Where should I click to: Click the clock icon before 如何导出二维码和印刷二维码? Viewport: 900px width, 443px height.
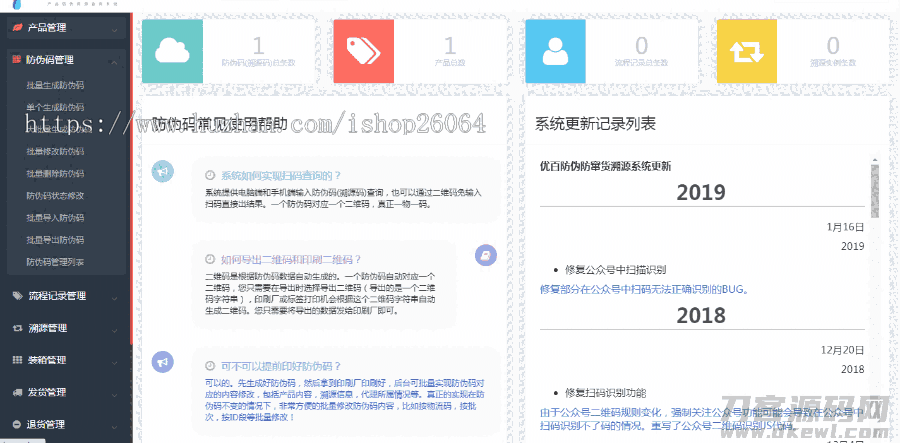210,259
